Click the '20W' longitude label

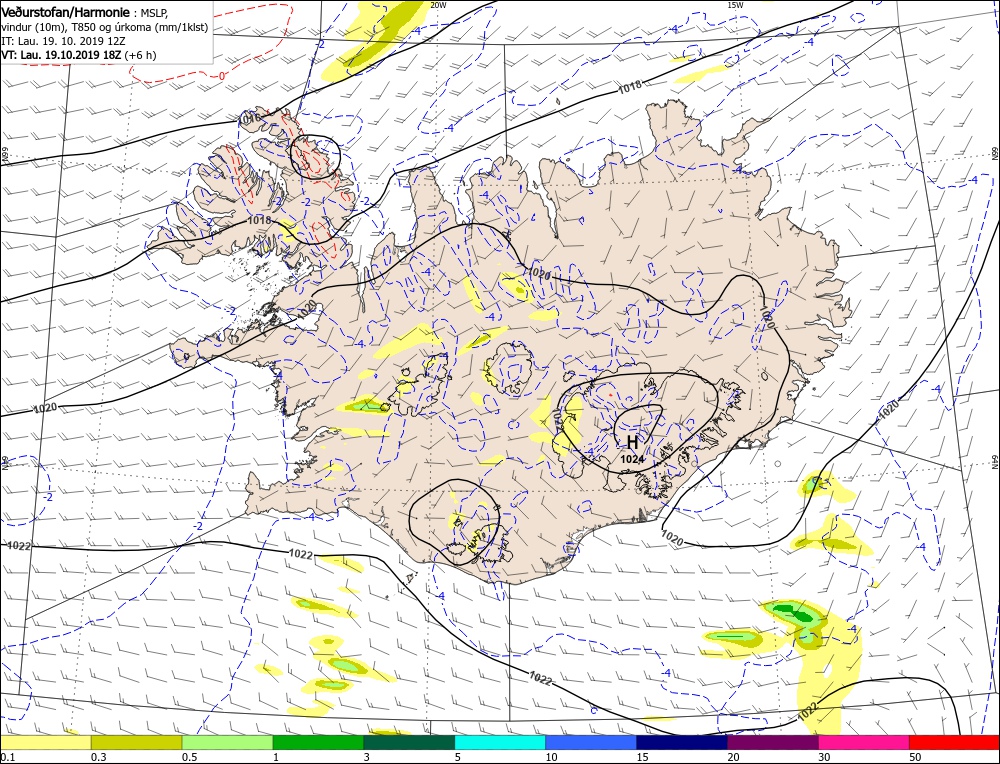click(x=438, y=4)
